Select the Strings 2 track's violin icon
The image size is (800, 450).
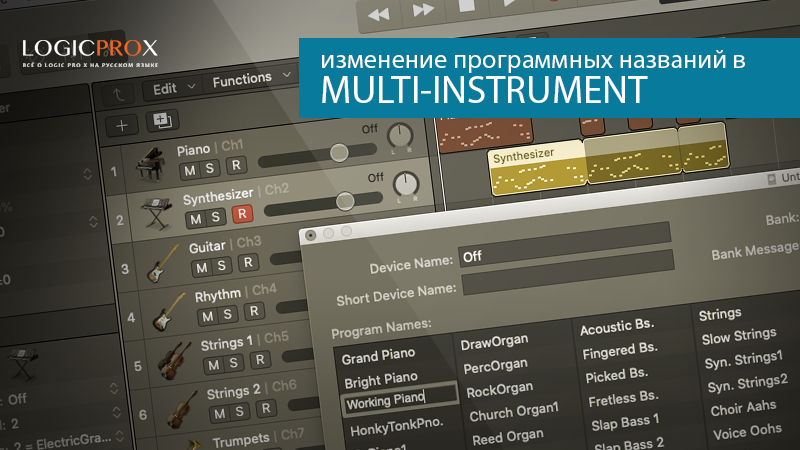[x=180, y=409]
